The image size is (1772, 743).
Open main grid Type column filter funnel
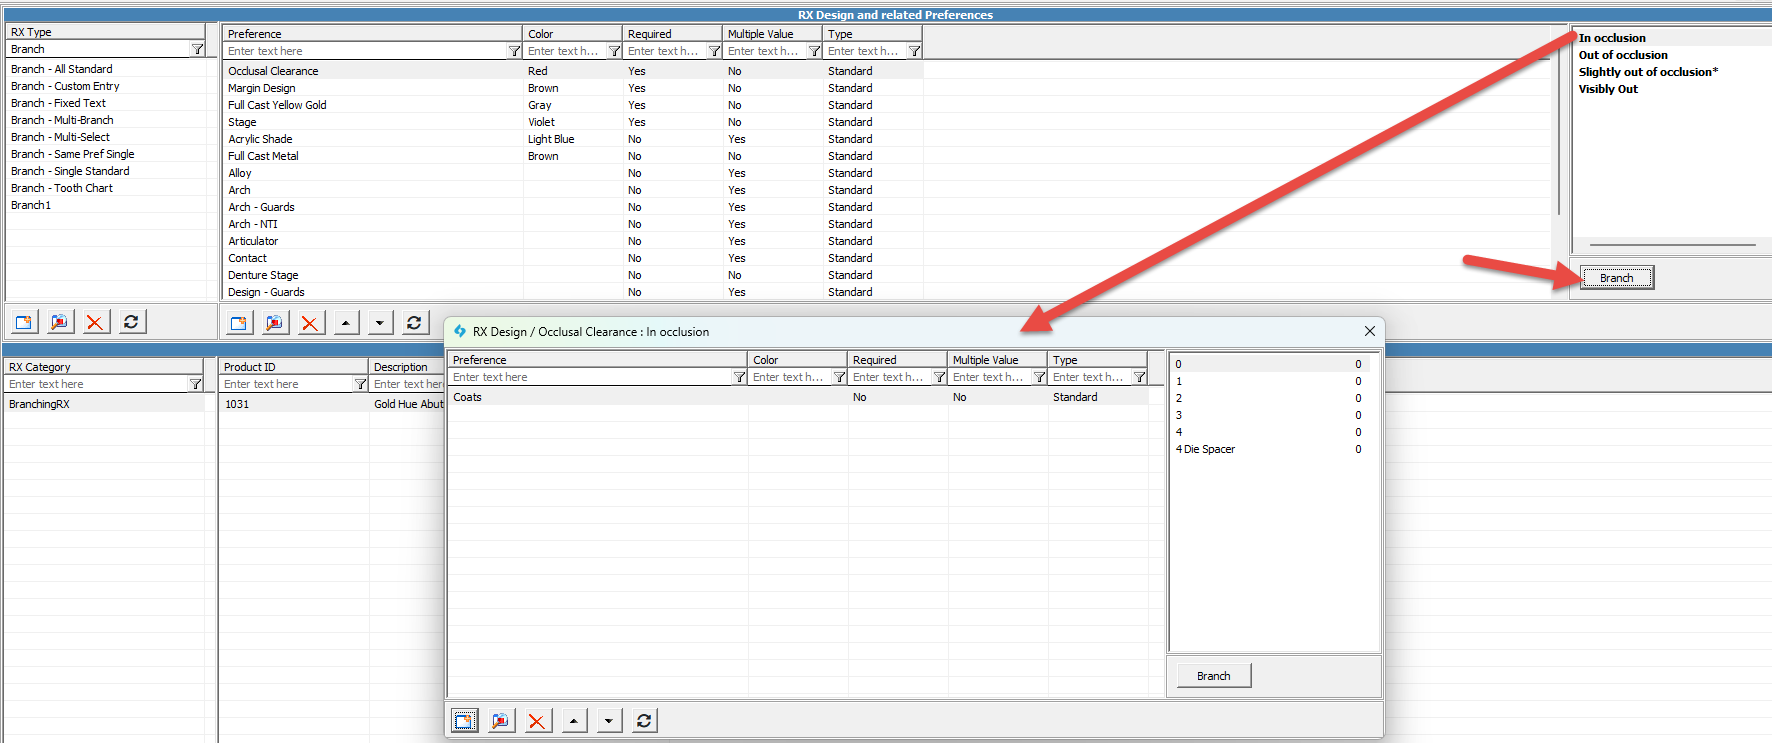click(914, 51)
